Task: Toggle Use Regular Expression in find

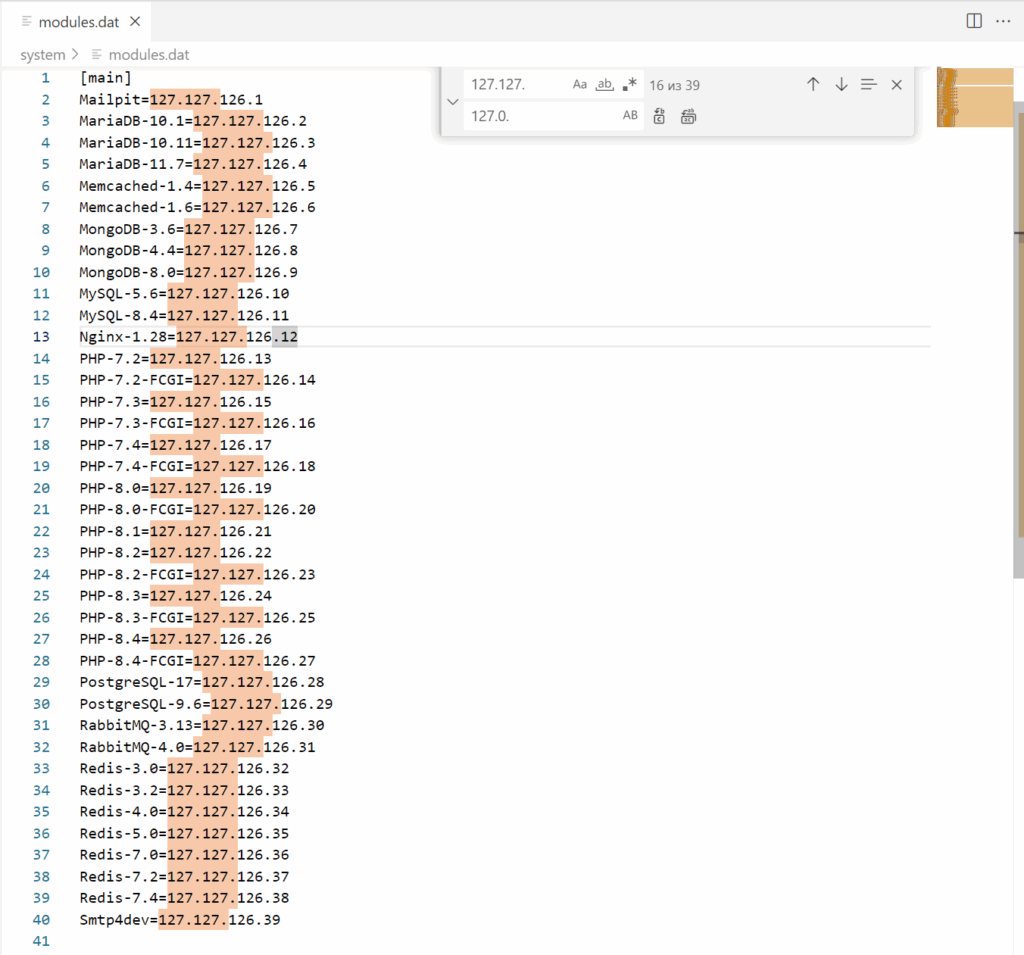Action: (630, 84)
